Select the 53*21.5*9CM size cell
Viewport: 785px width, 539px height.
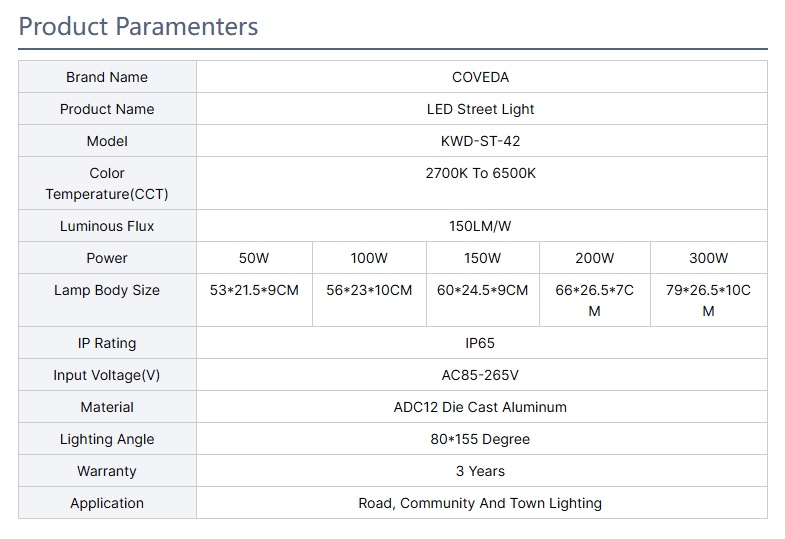[254, 290]
